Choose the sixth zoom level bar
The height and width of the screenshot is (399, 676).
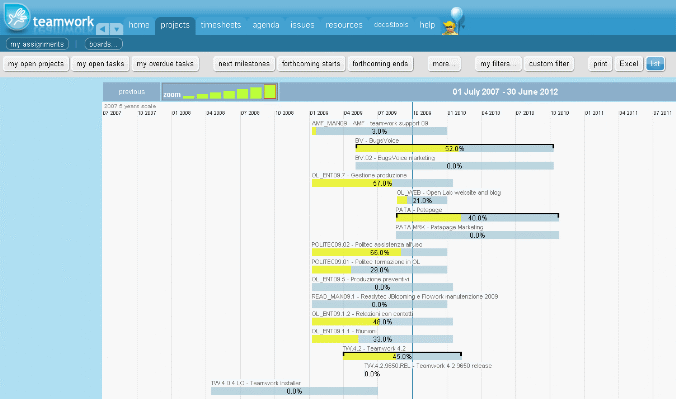click(256, 93)
